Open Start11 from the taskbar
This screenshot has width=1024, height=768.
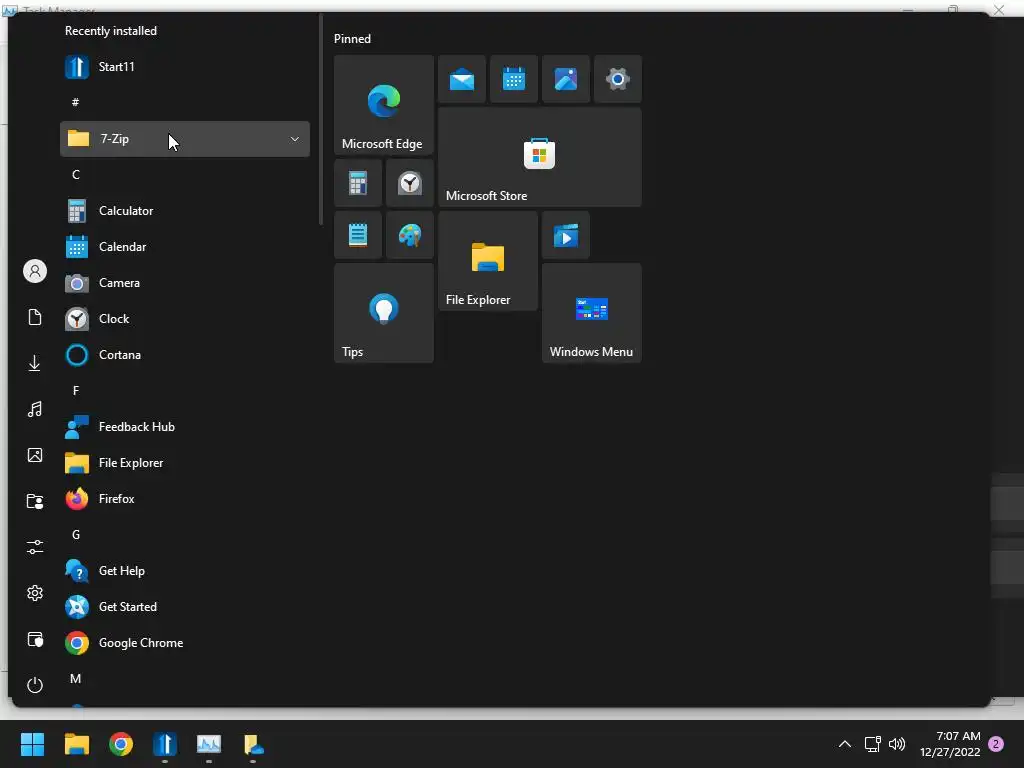tap(165, 744)
